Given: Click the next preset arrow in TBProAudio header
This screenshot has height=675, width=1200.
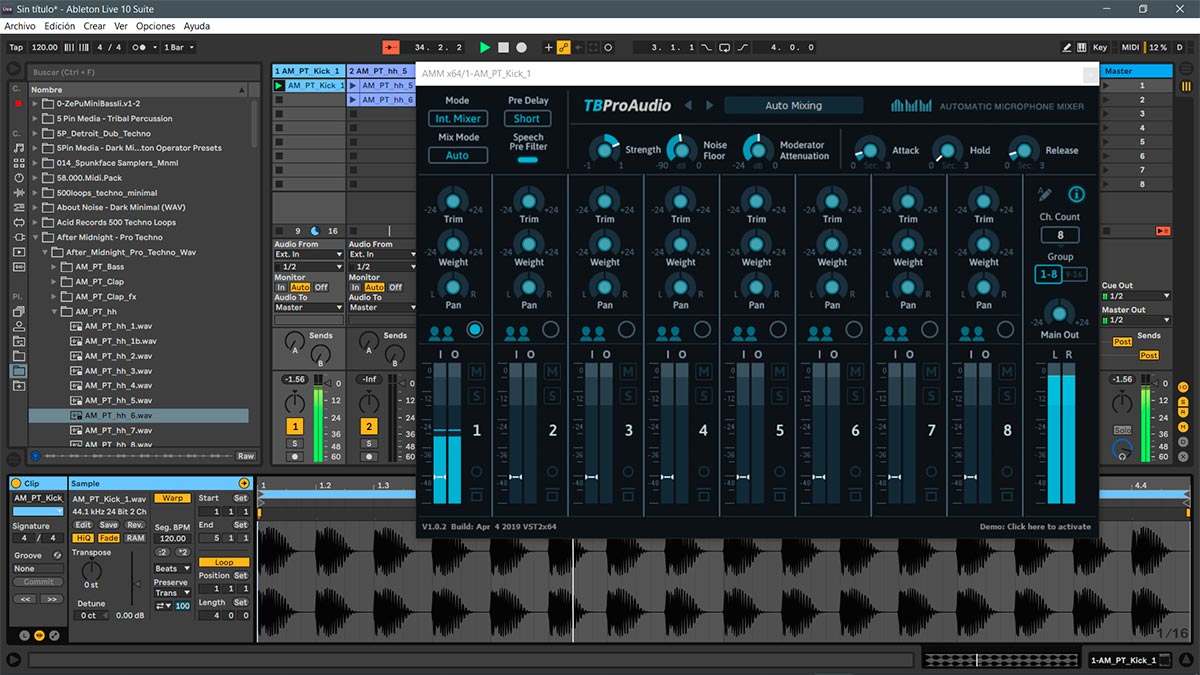Looking at the screenshot, I should (x=710, y=105).
